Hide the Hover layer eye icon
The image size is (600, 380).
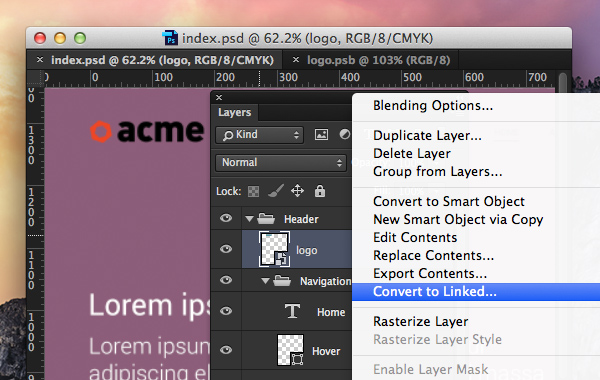coord(226,350)
